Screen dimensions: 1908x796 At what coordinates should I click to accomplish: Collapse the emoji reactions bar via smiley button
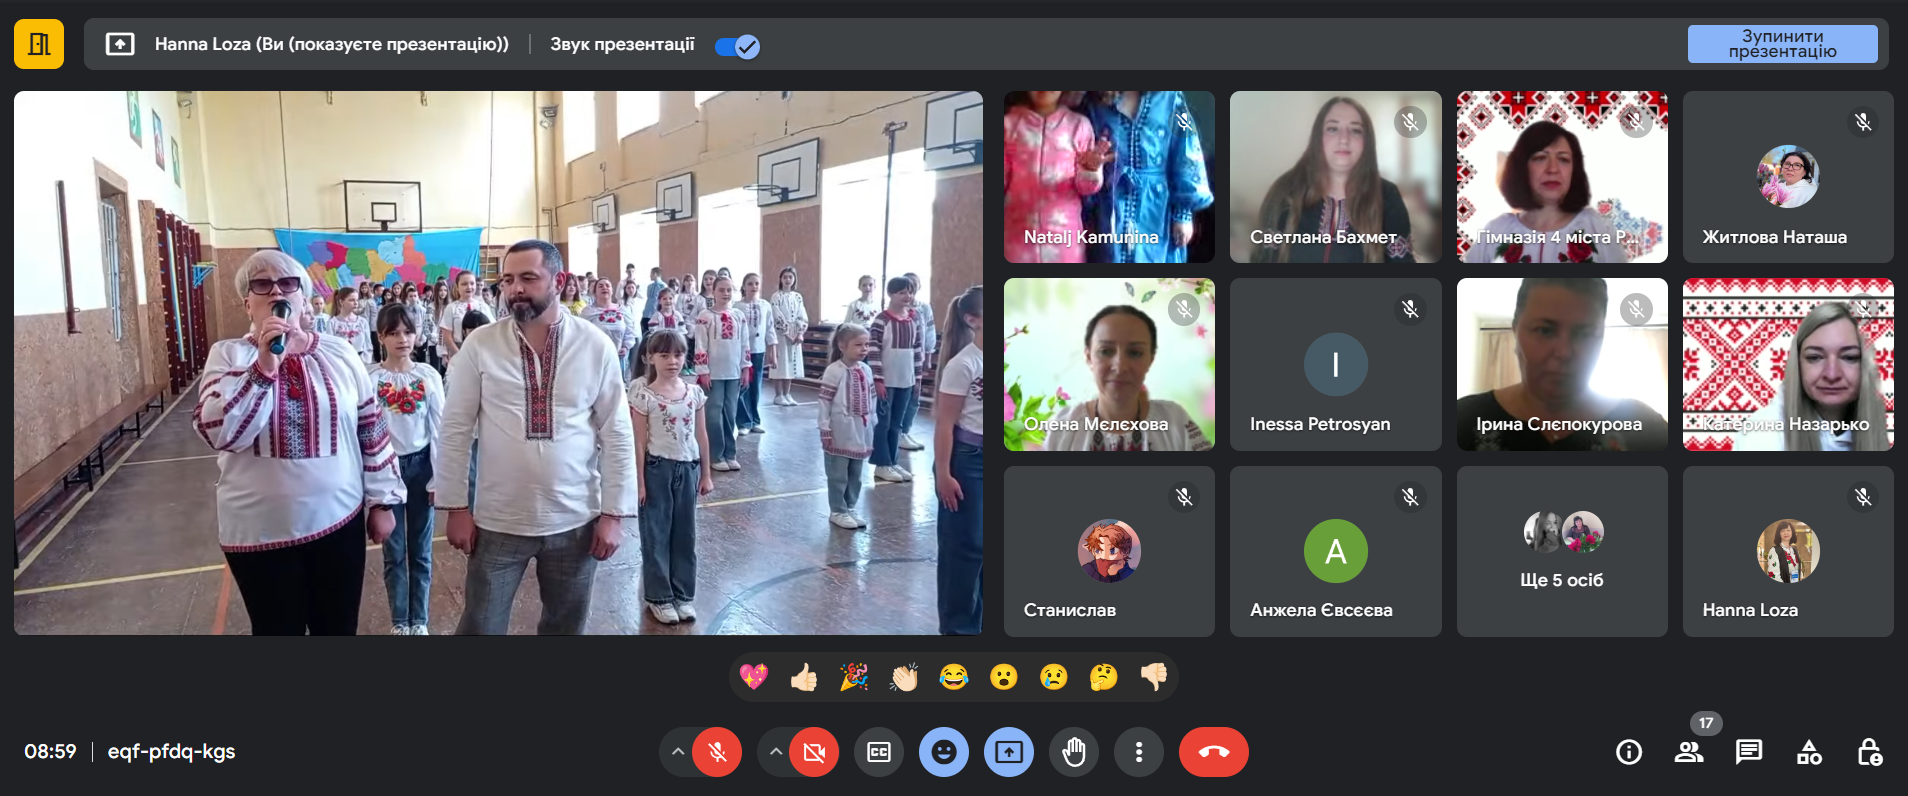944,752
